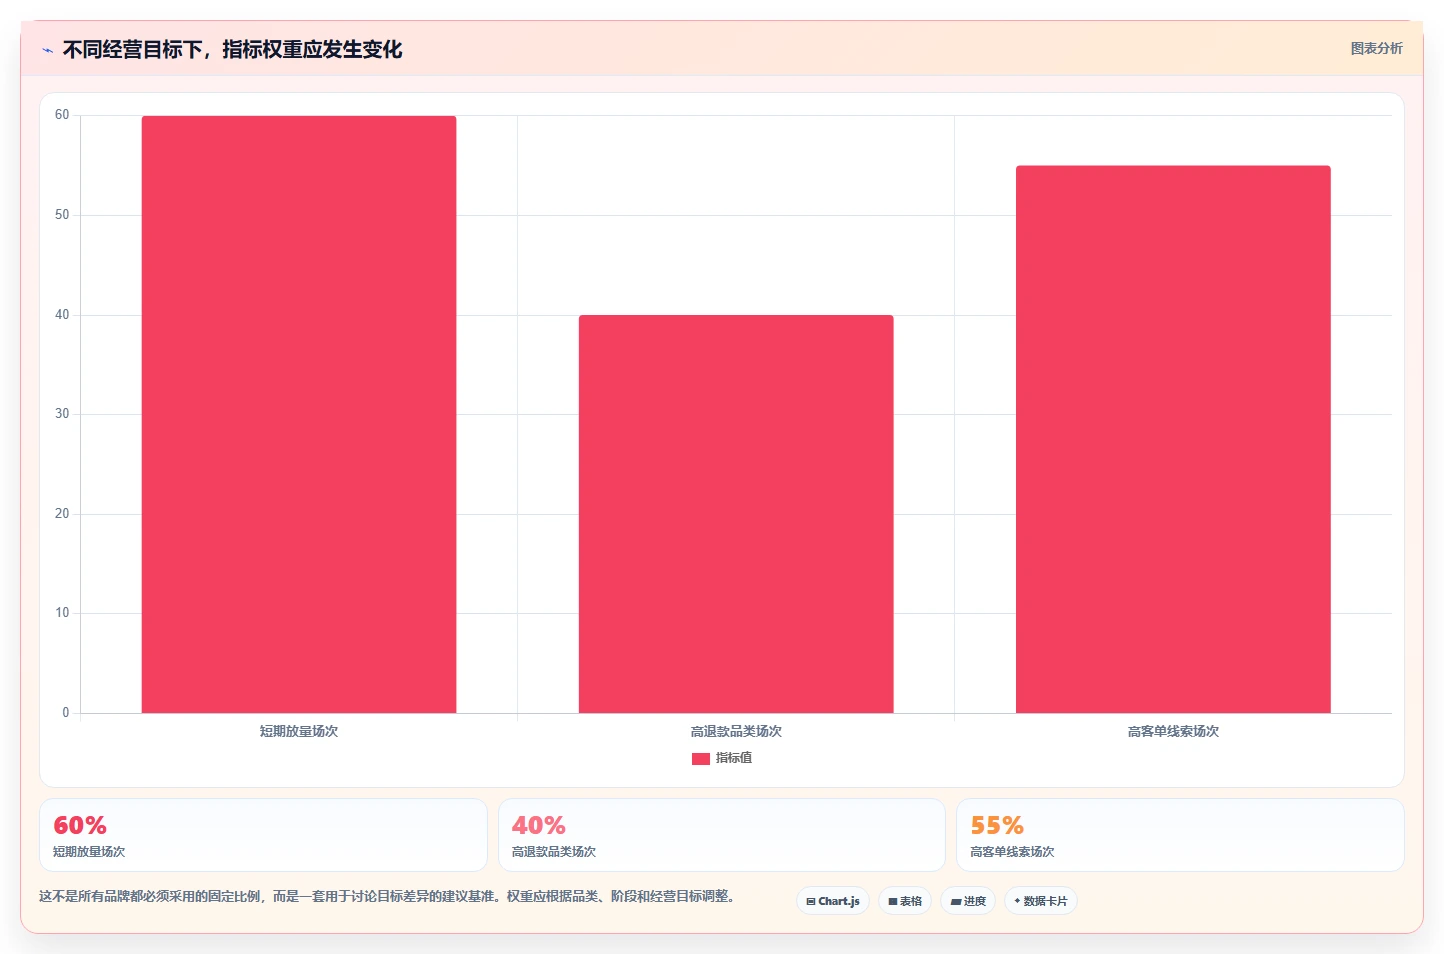Image resolution: width=1444 pixels, height=954 pixels.
Task: Click the 图表分析 label in header
Action: point(1376,48)
